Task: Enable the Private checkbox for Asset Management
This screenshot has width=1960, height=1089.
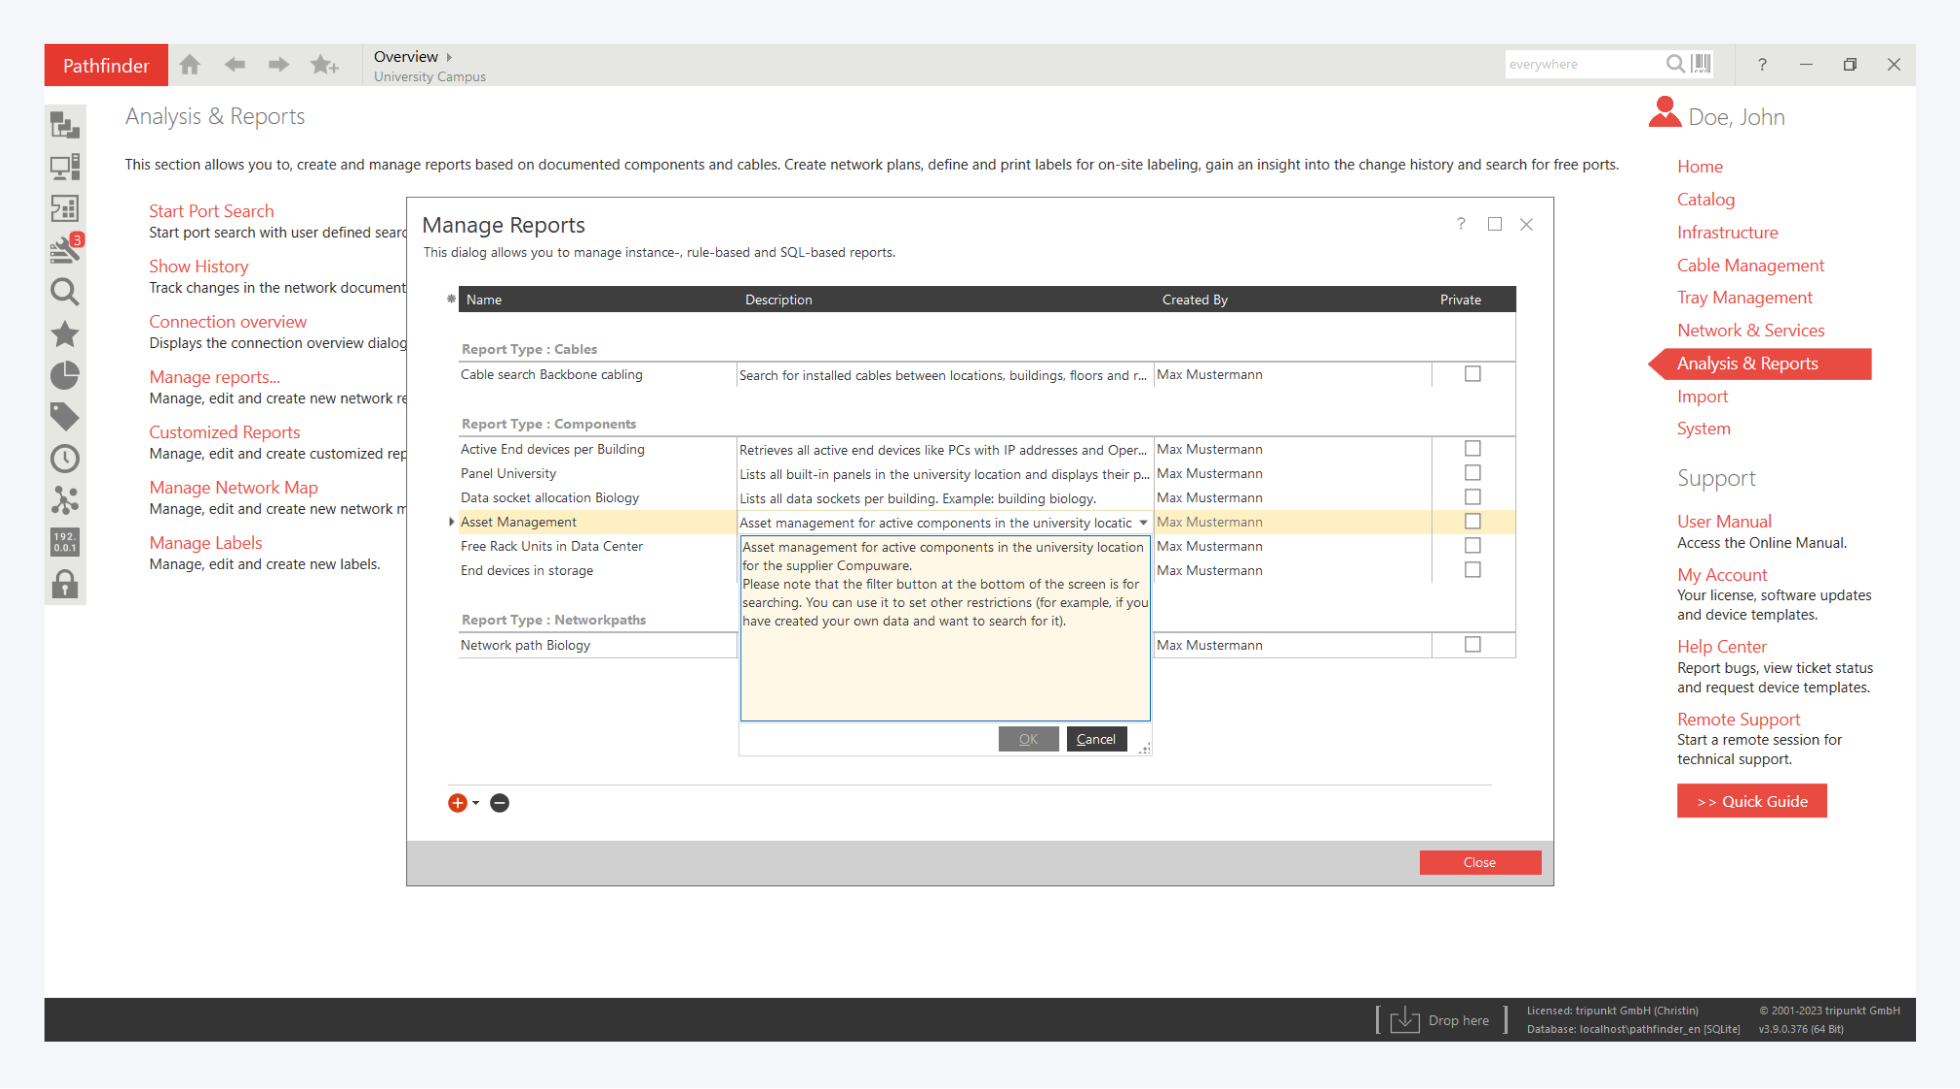Action: [1472, 522]
